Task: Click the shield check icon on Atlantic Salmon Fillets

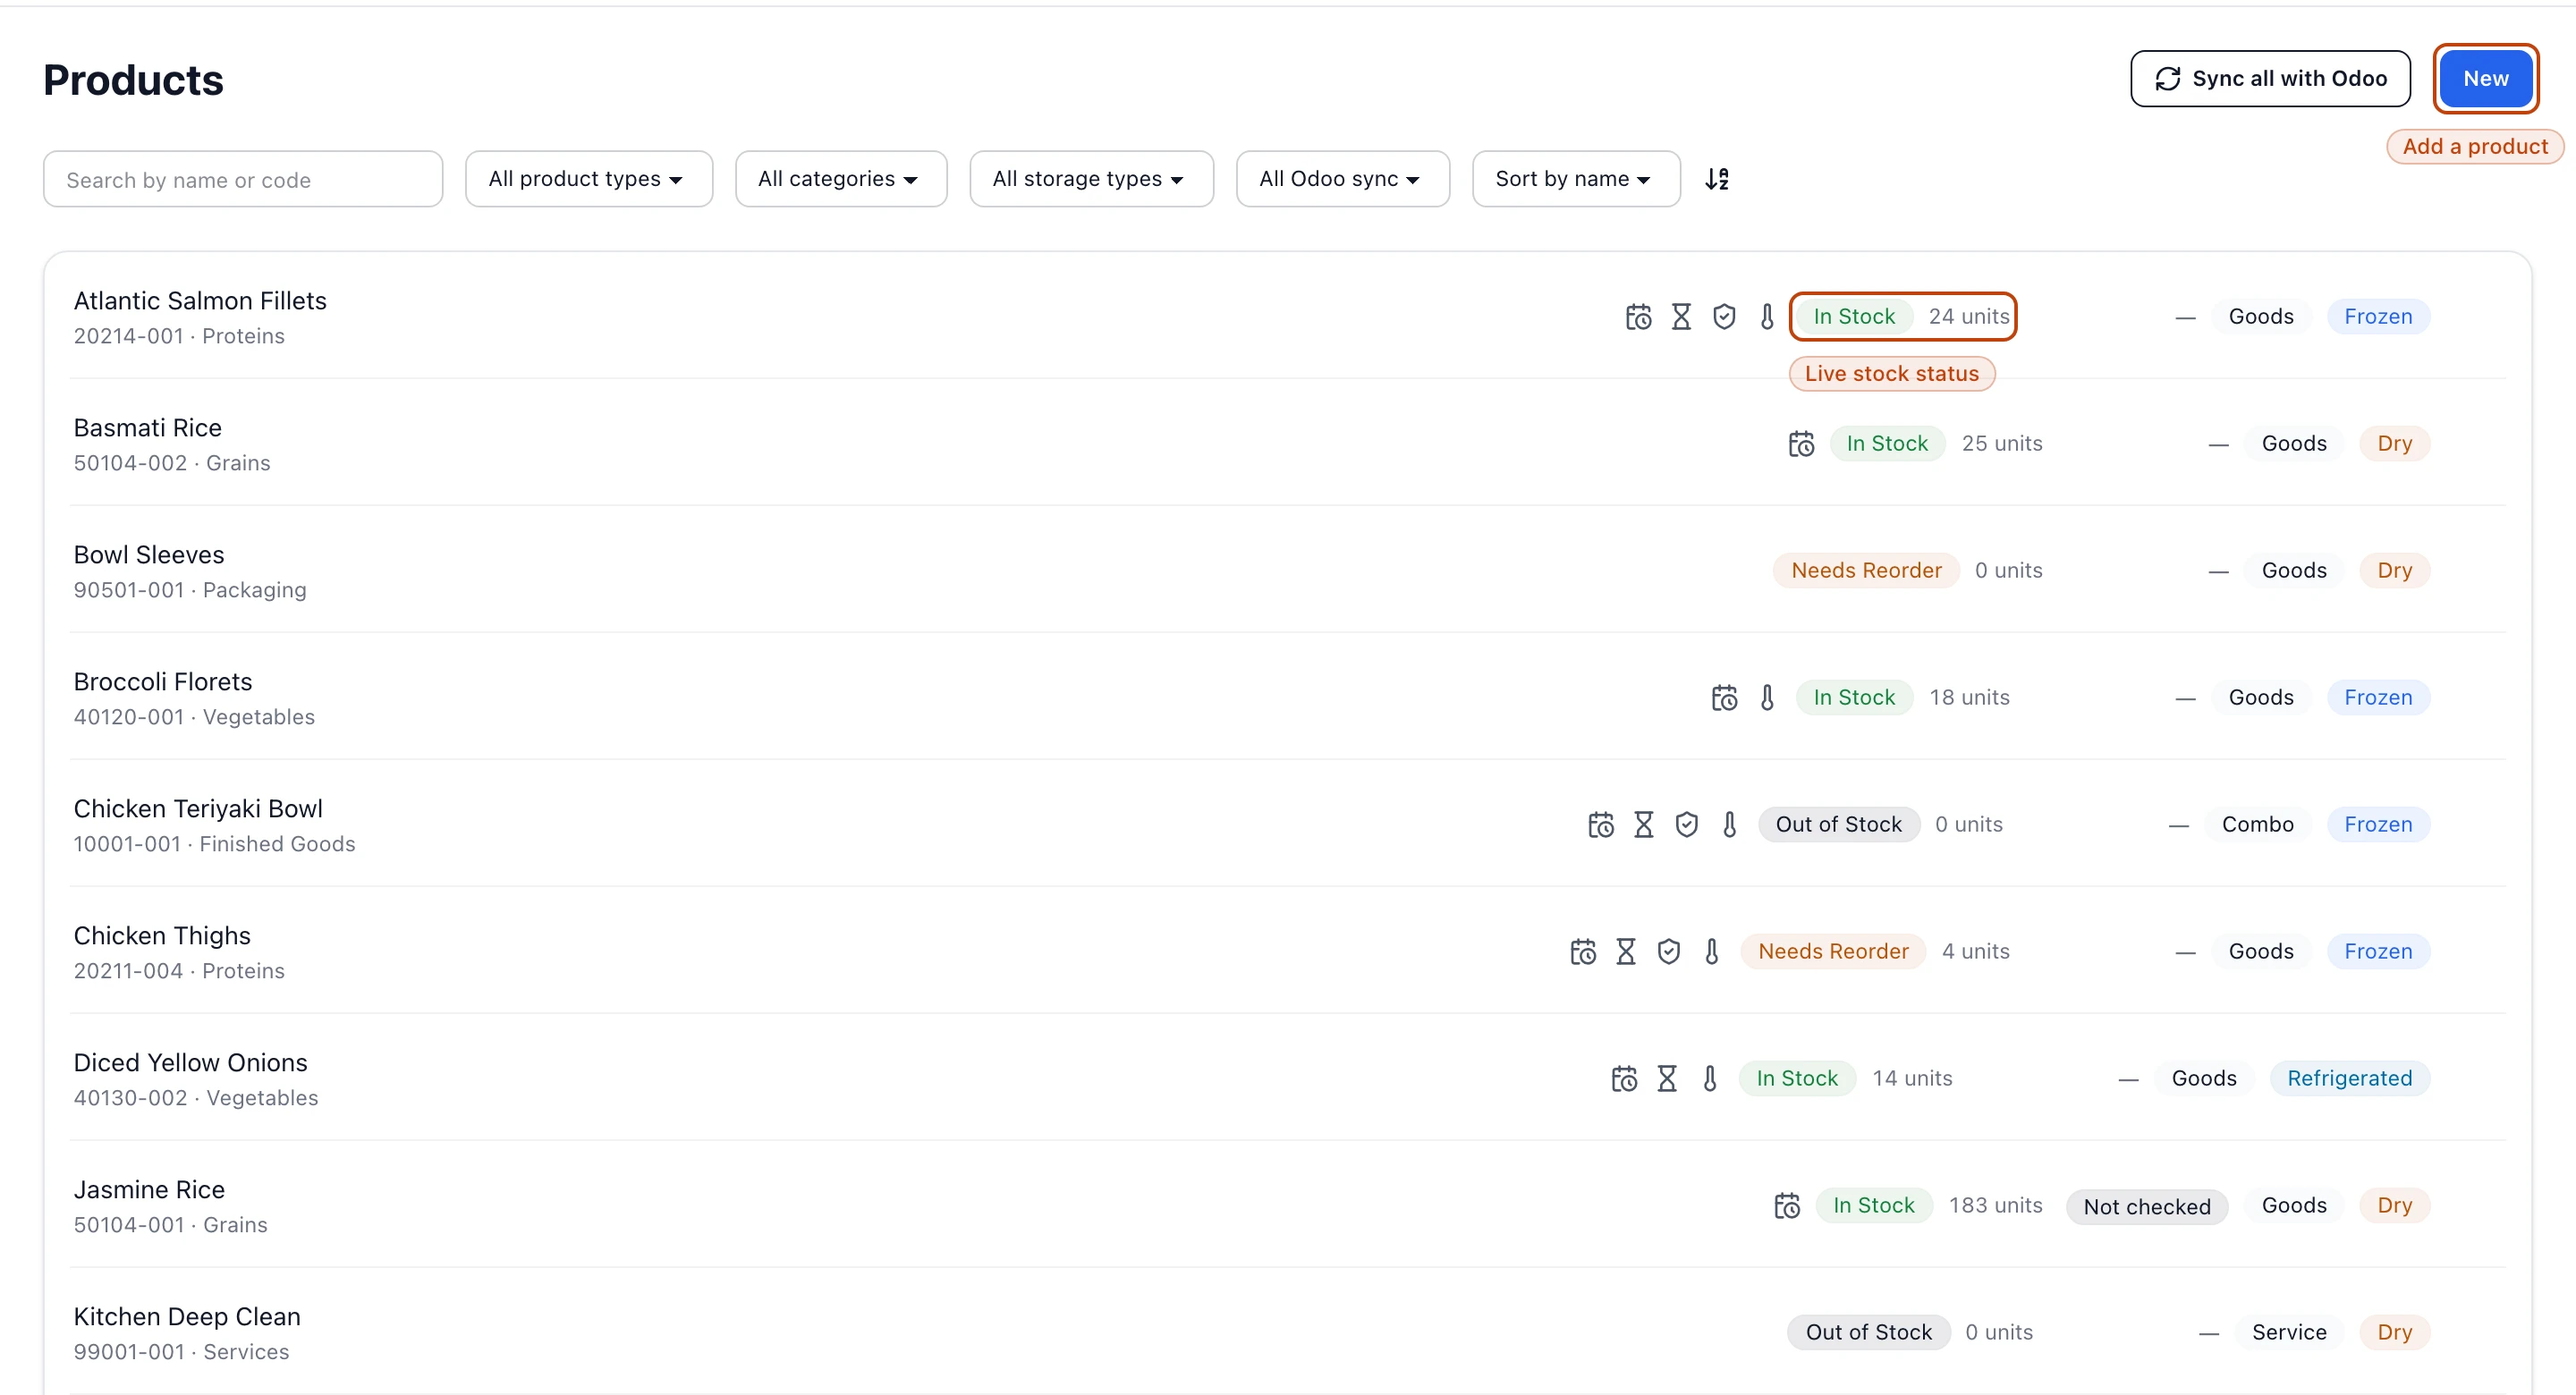Action: (x=1724, y=317)
